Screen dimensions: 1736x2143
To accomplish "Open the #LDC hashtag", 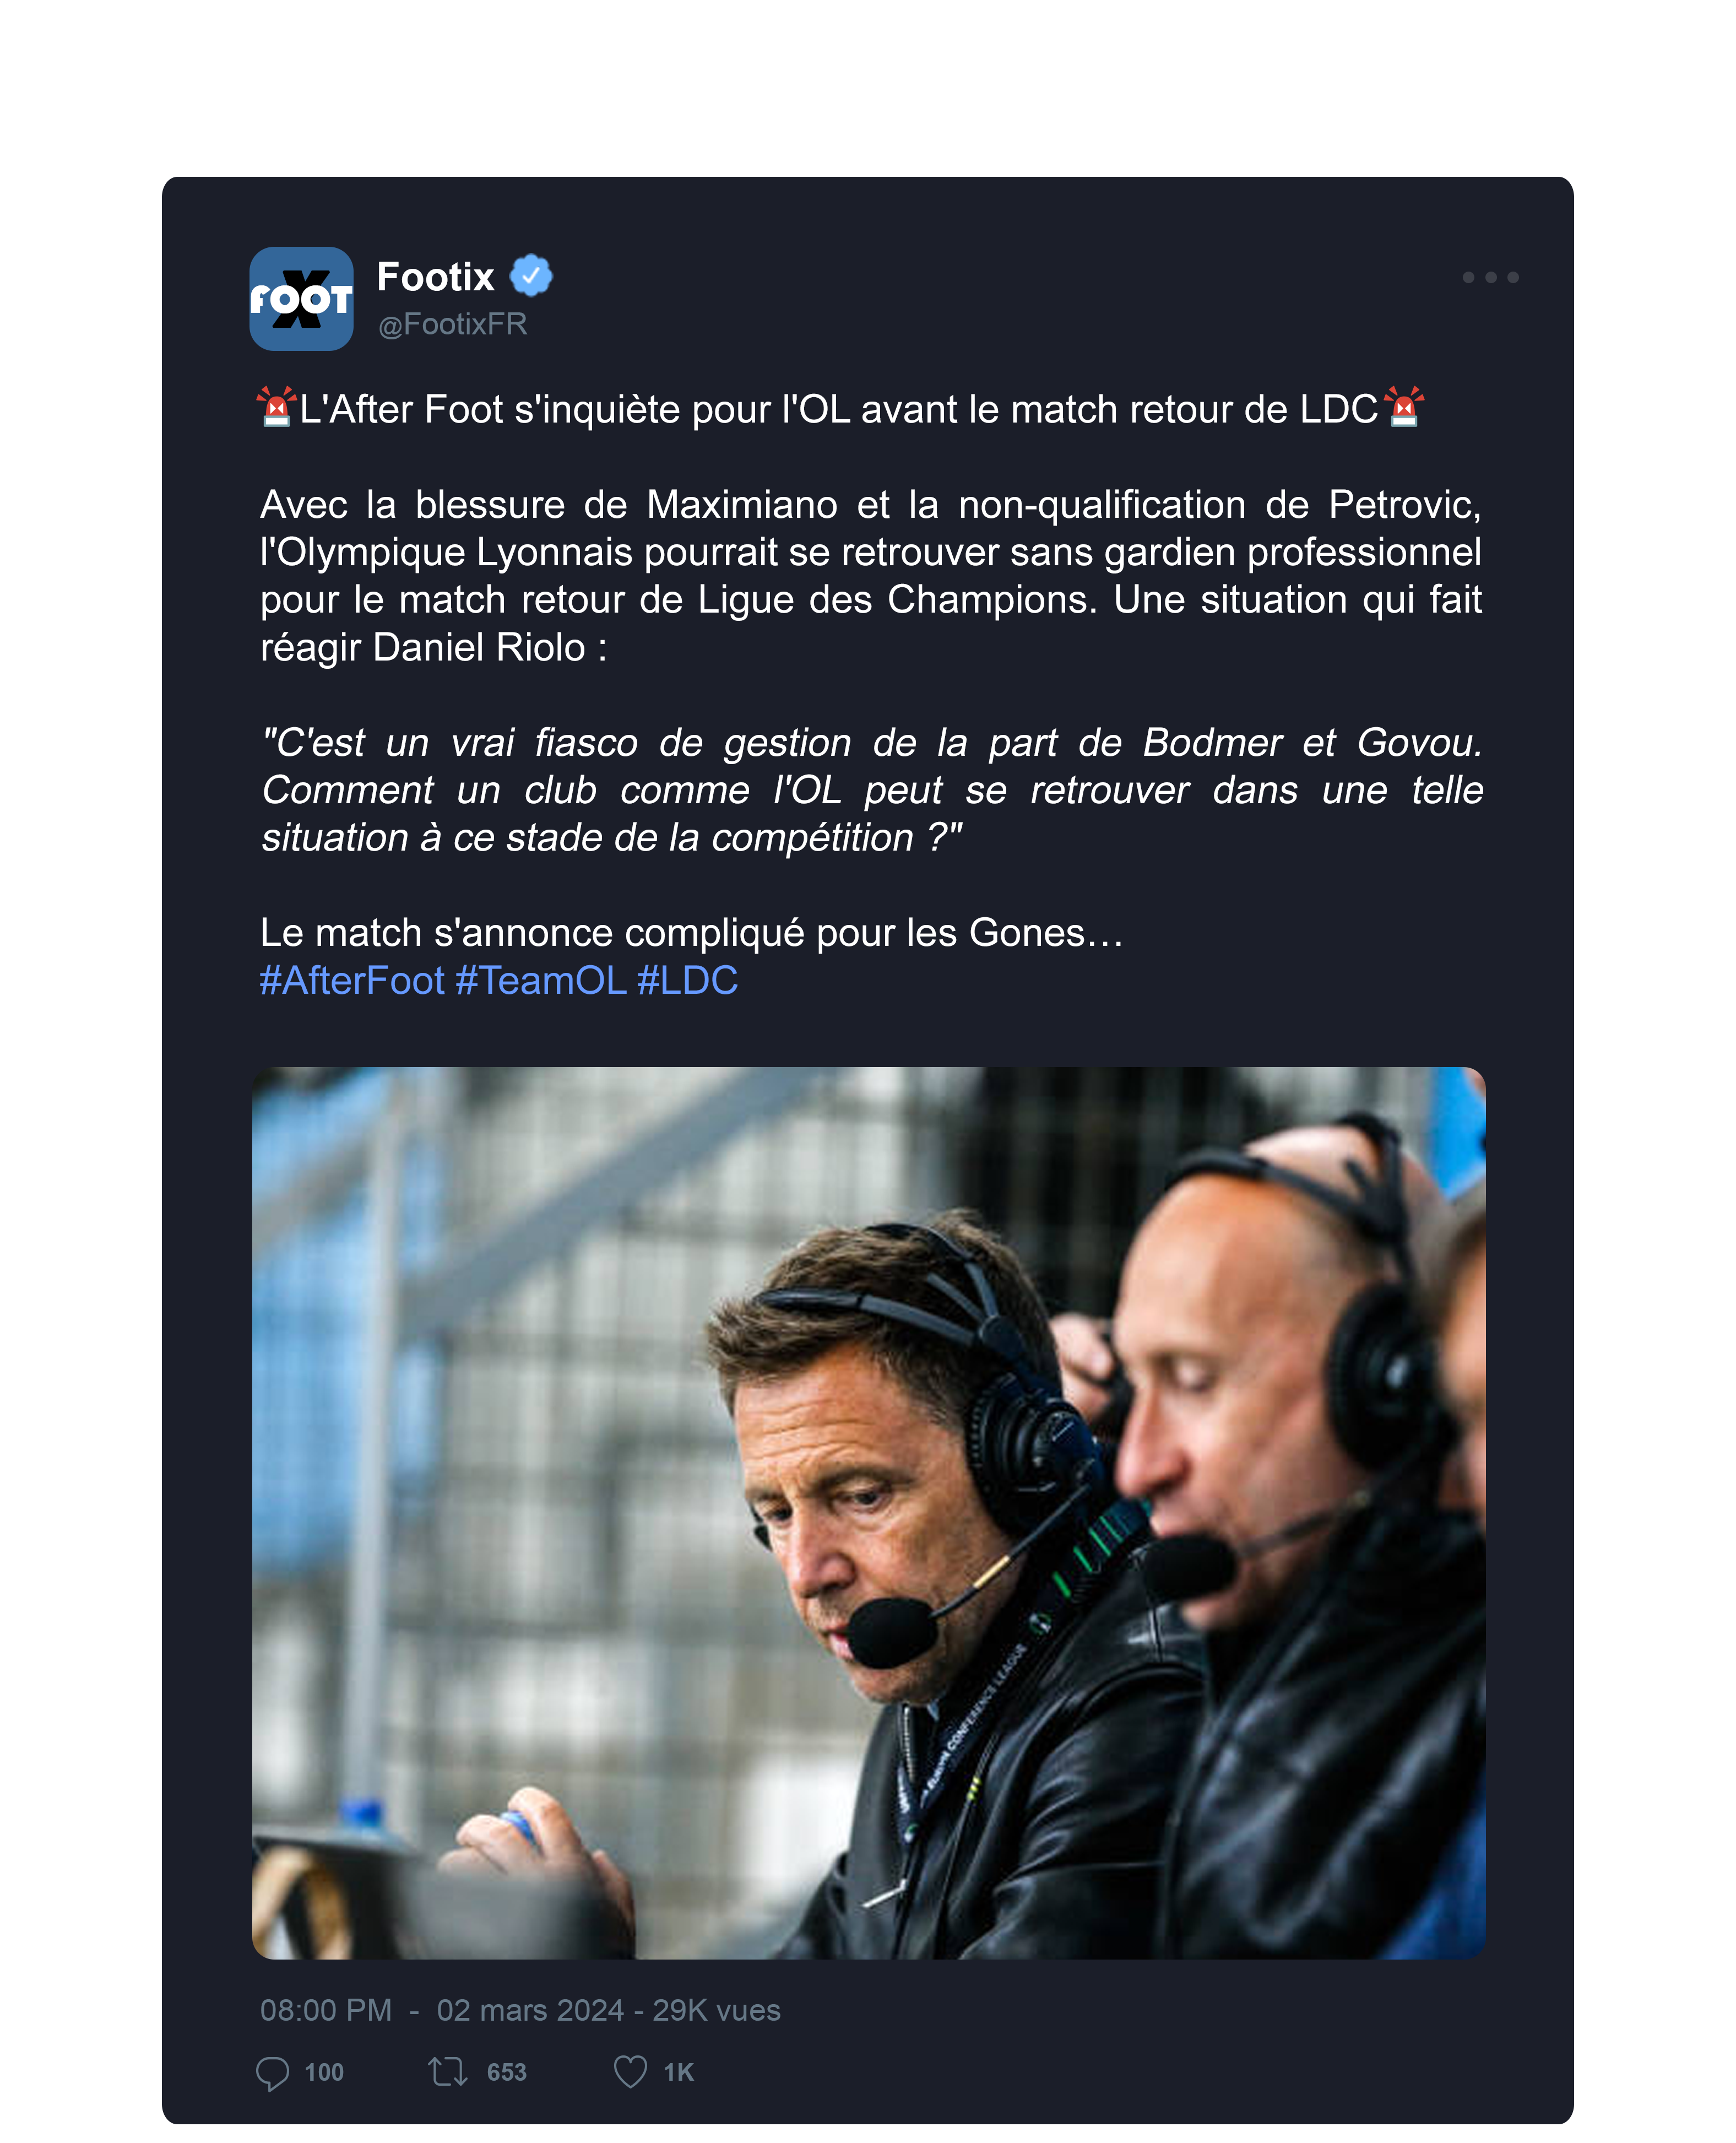I will [688, 981].
